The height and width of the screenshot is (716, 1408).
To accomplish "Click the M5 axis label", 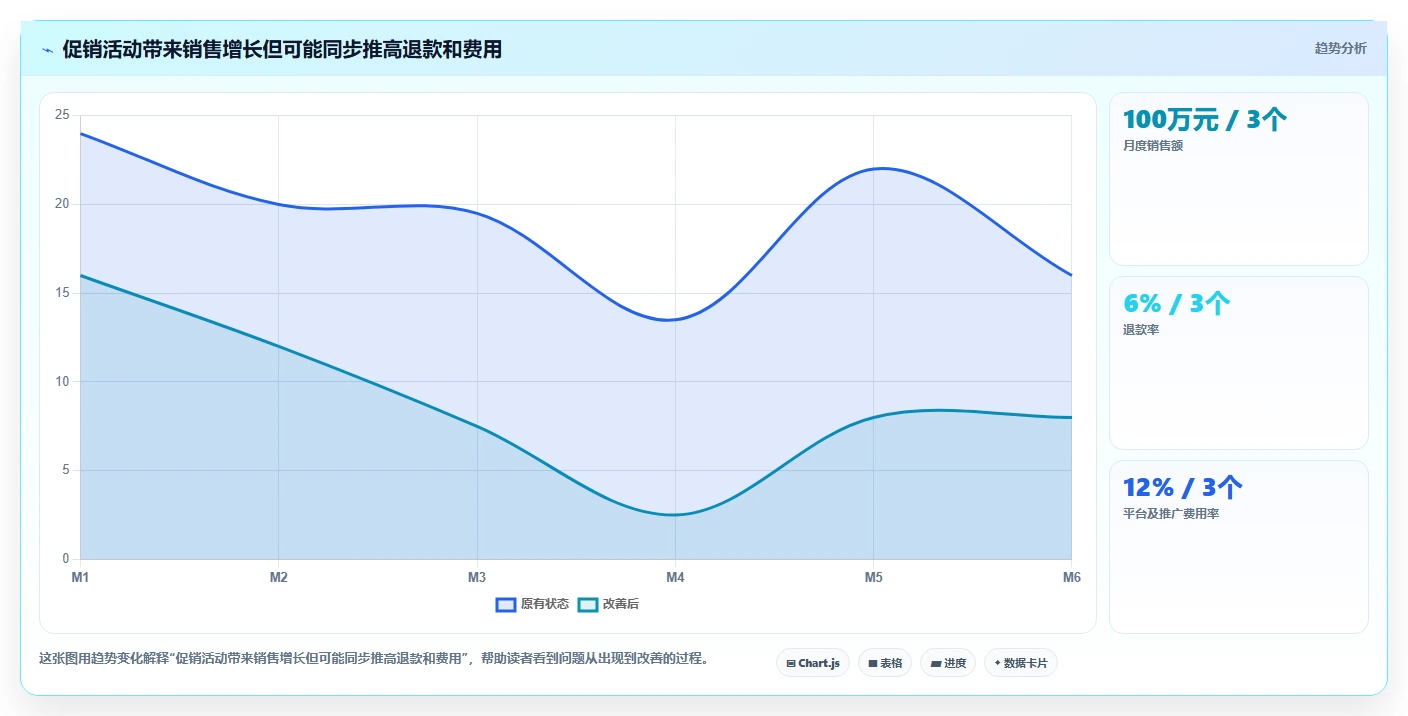I will (x=873, y=577).
